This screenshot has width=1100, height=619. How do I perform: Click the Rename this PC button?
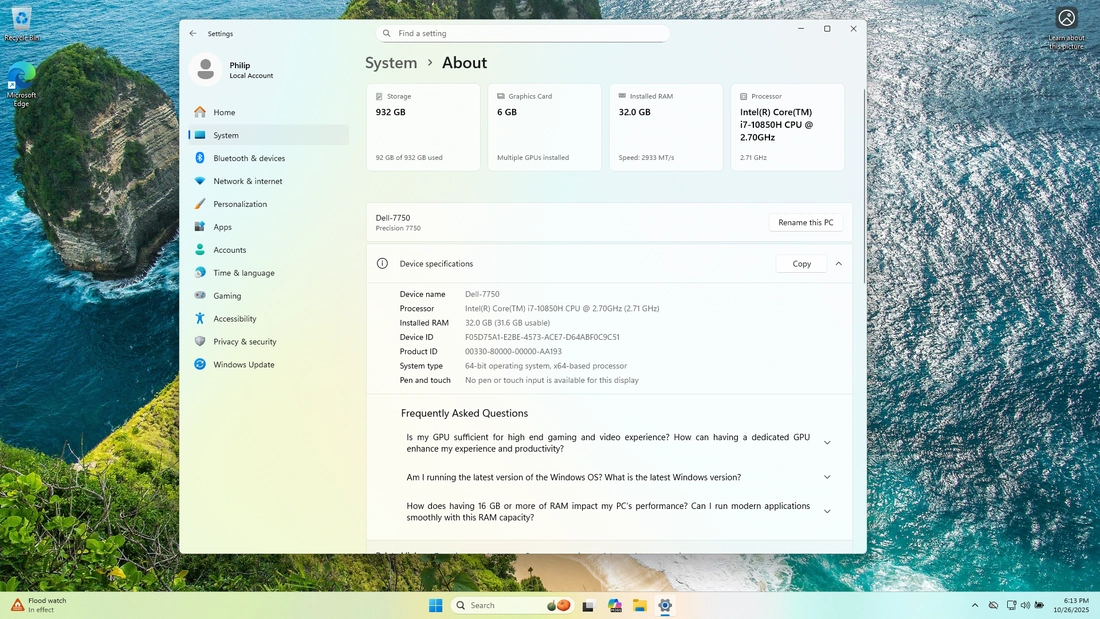[x=806, y=222]
